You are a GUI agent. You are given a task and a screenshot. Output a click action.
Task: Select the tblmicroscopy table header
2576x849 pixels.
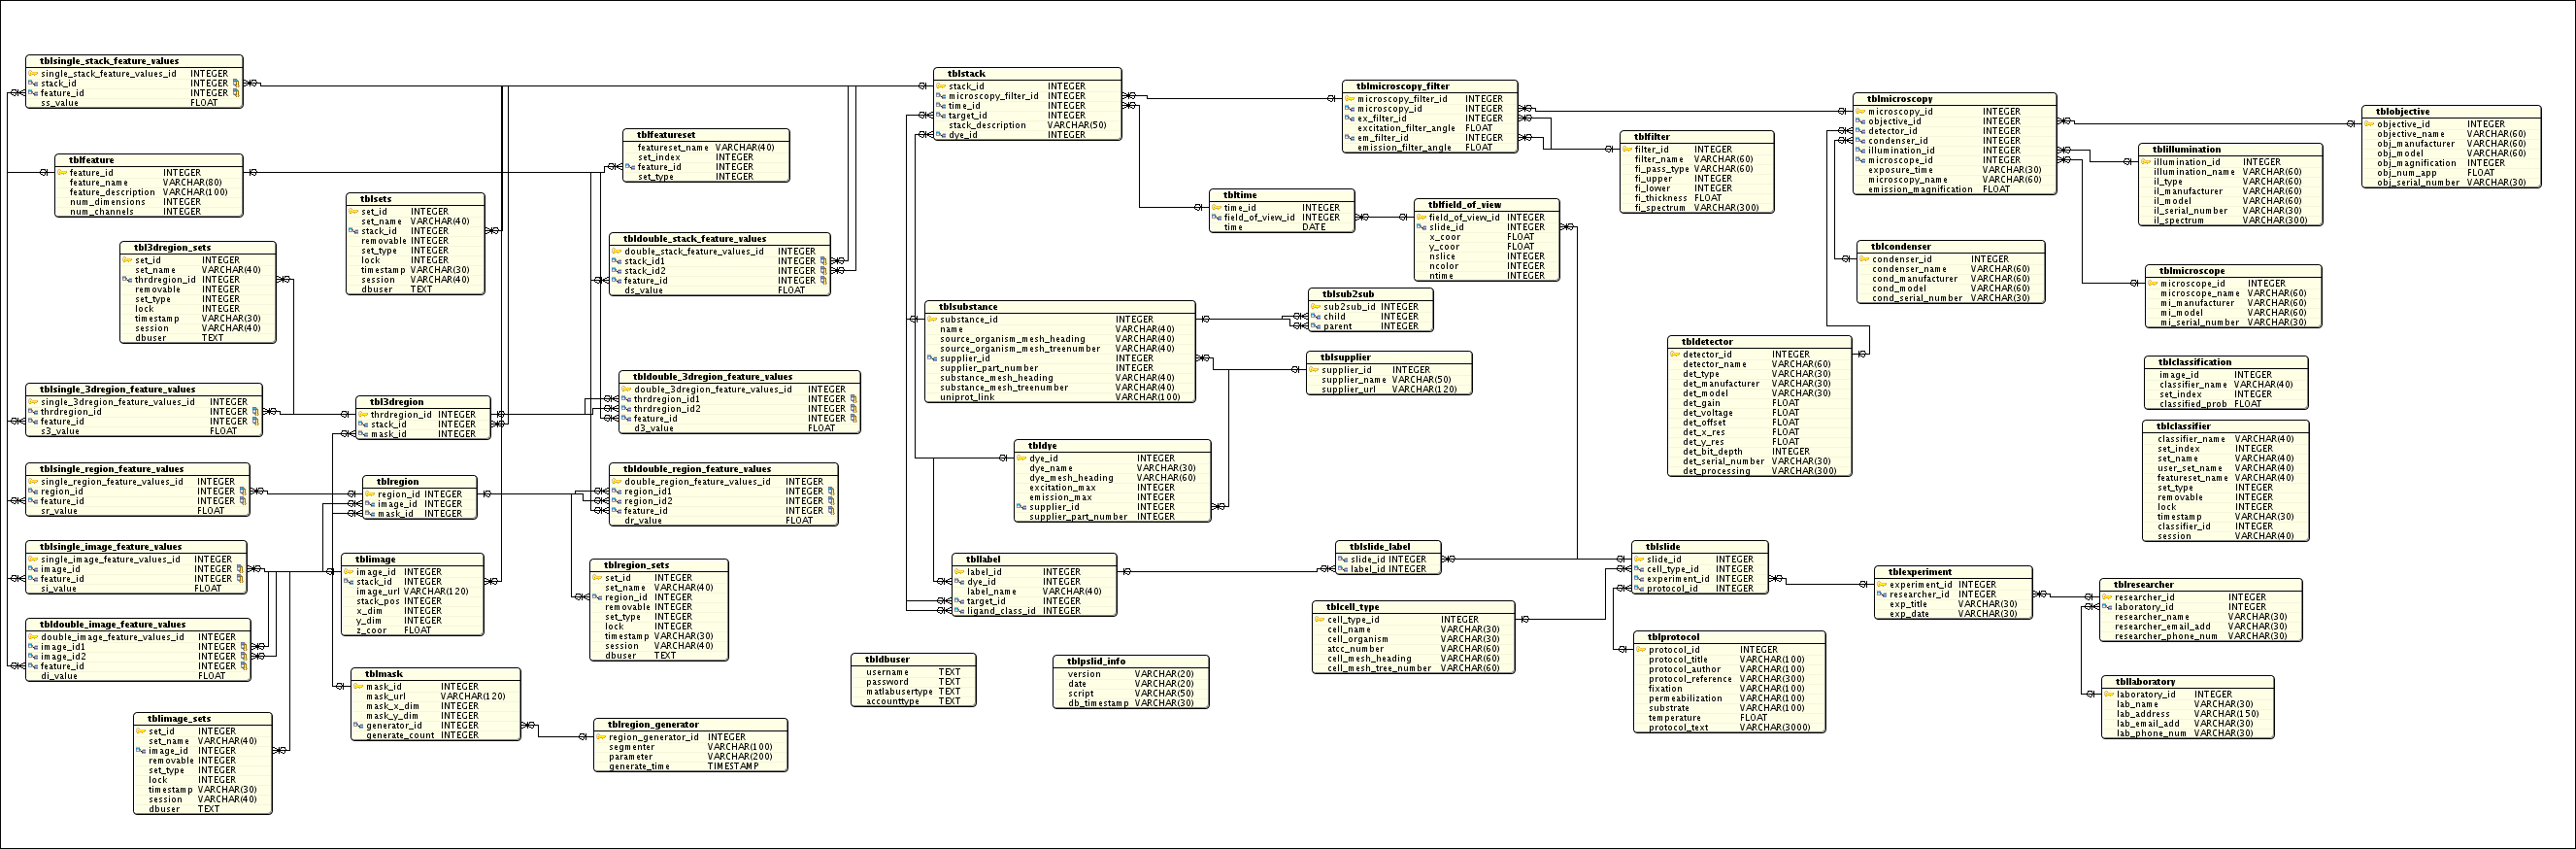(1955, 99)
